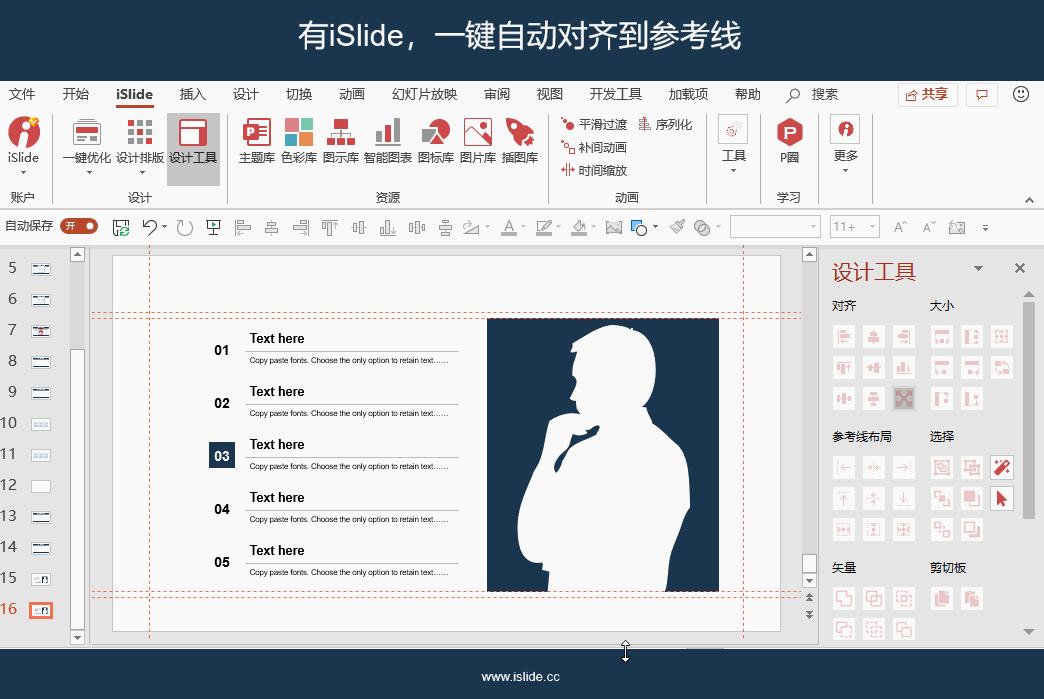Click the smiley feedback icon
Viewport: 1044px width, 699px height.
(1021, 94)
